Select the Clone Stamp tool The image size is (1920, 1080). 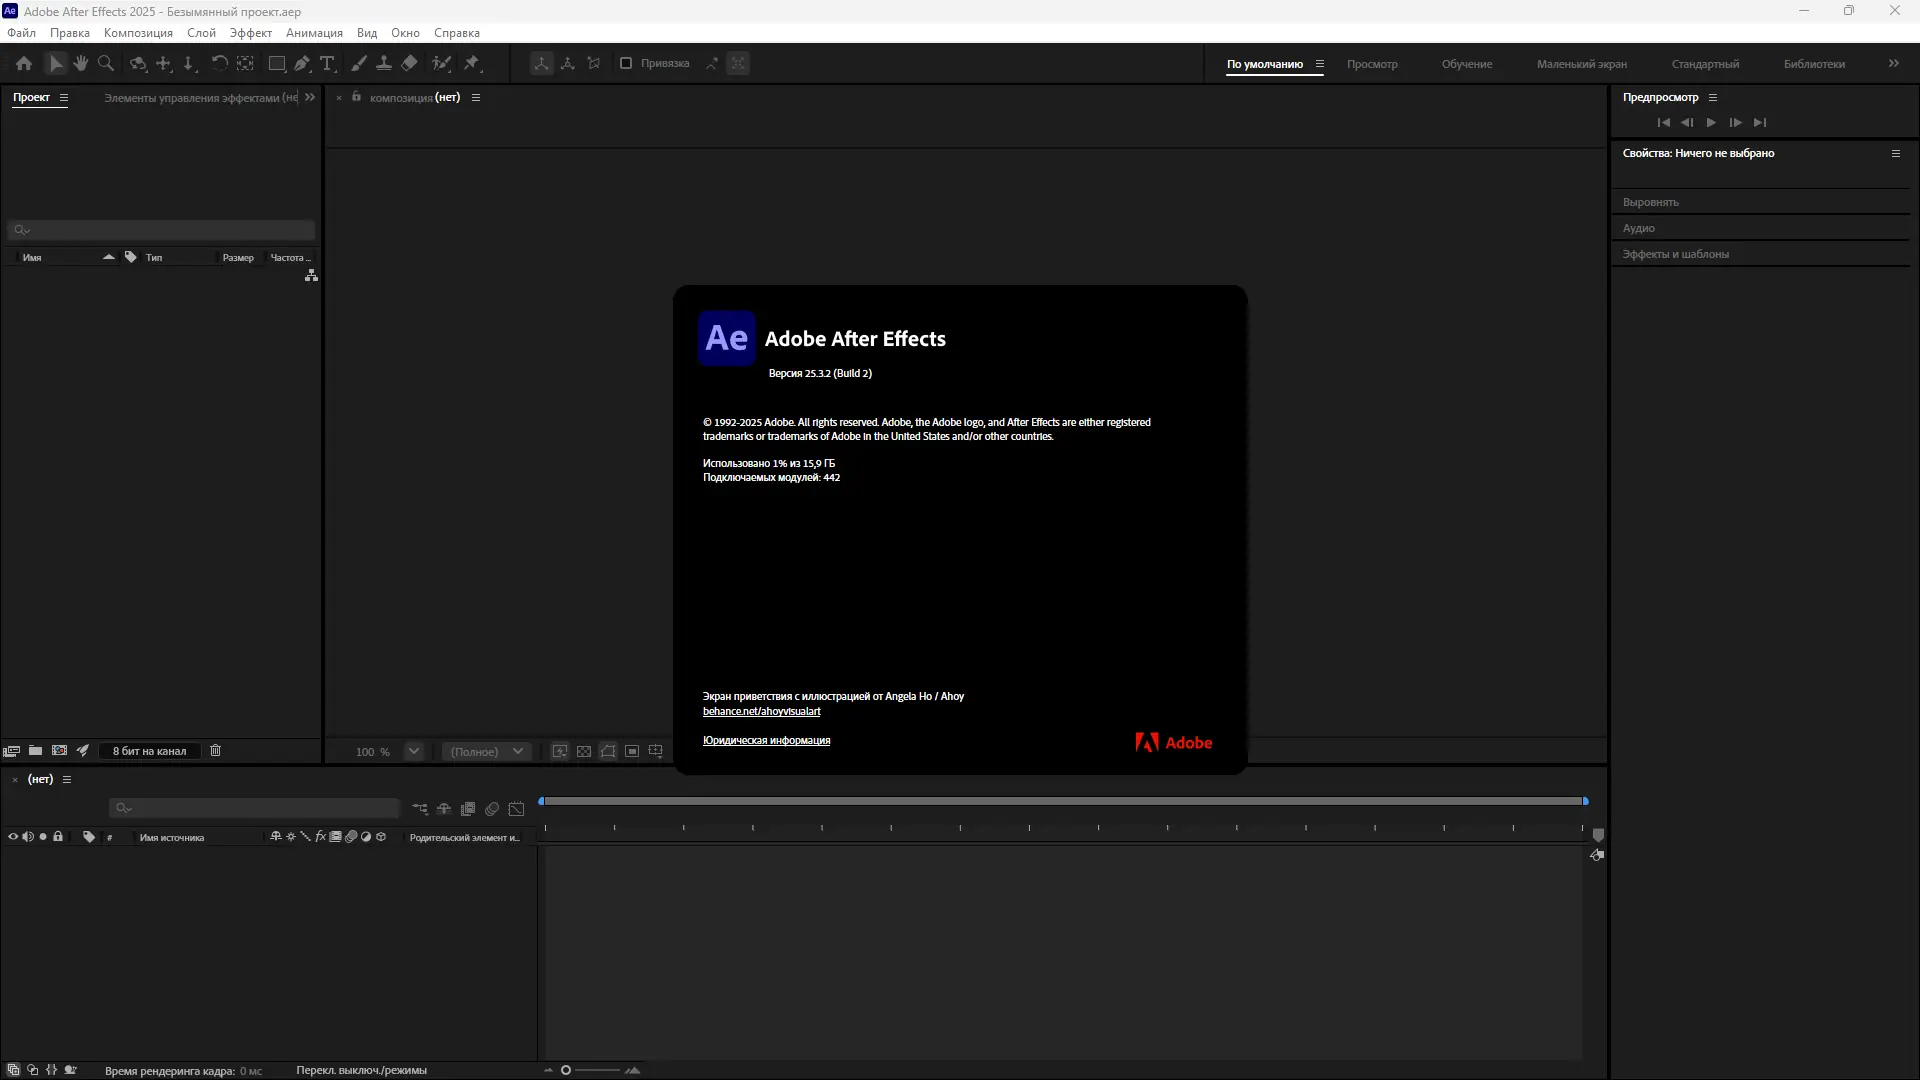click(x=383, y=63)
